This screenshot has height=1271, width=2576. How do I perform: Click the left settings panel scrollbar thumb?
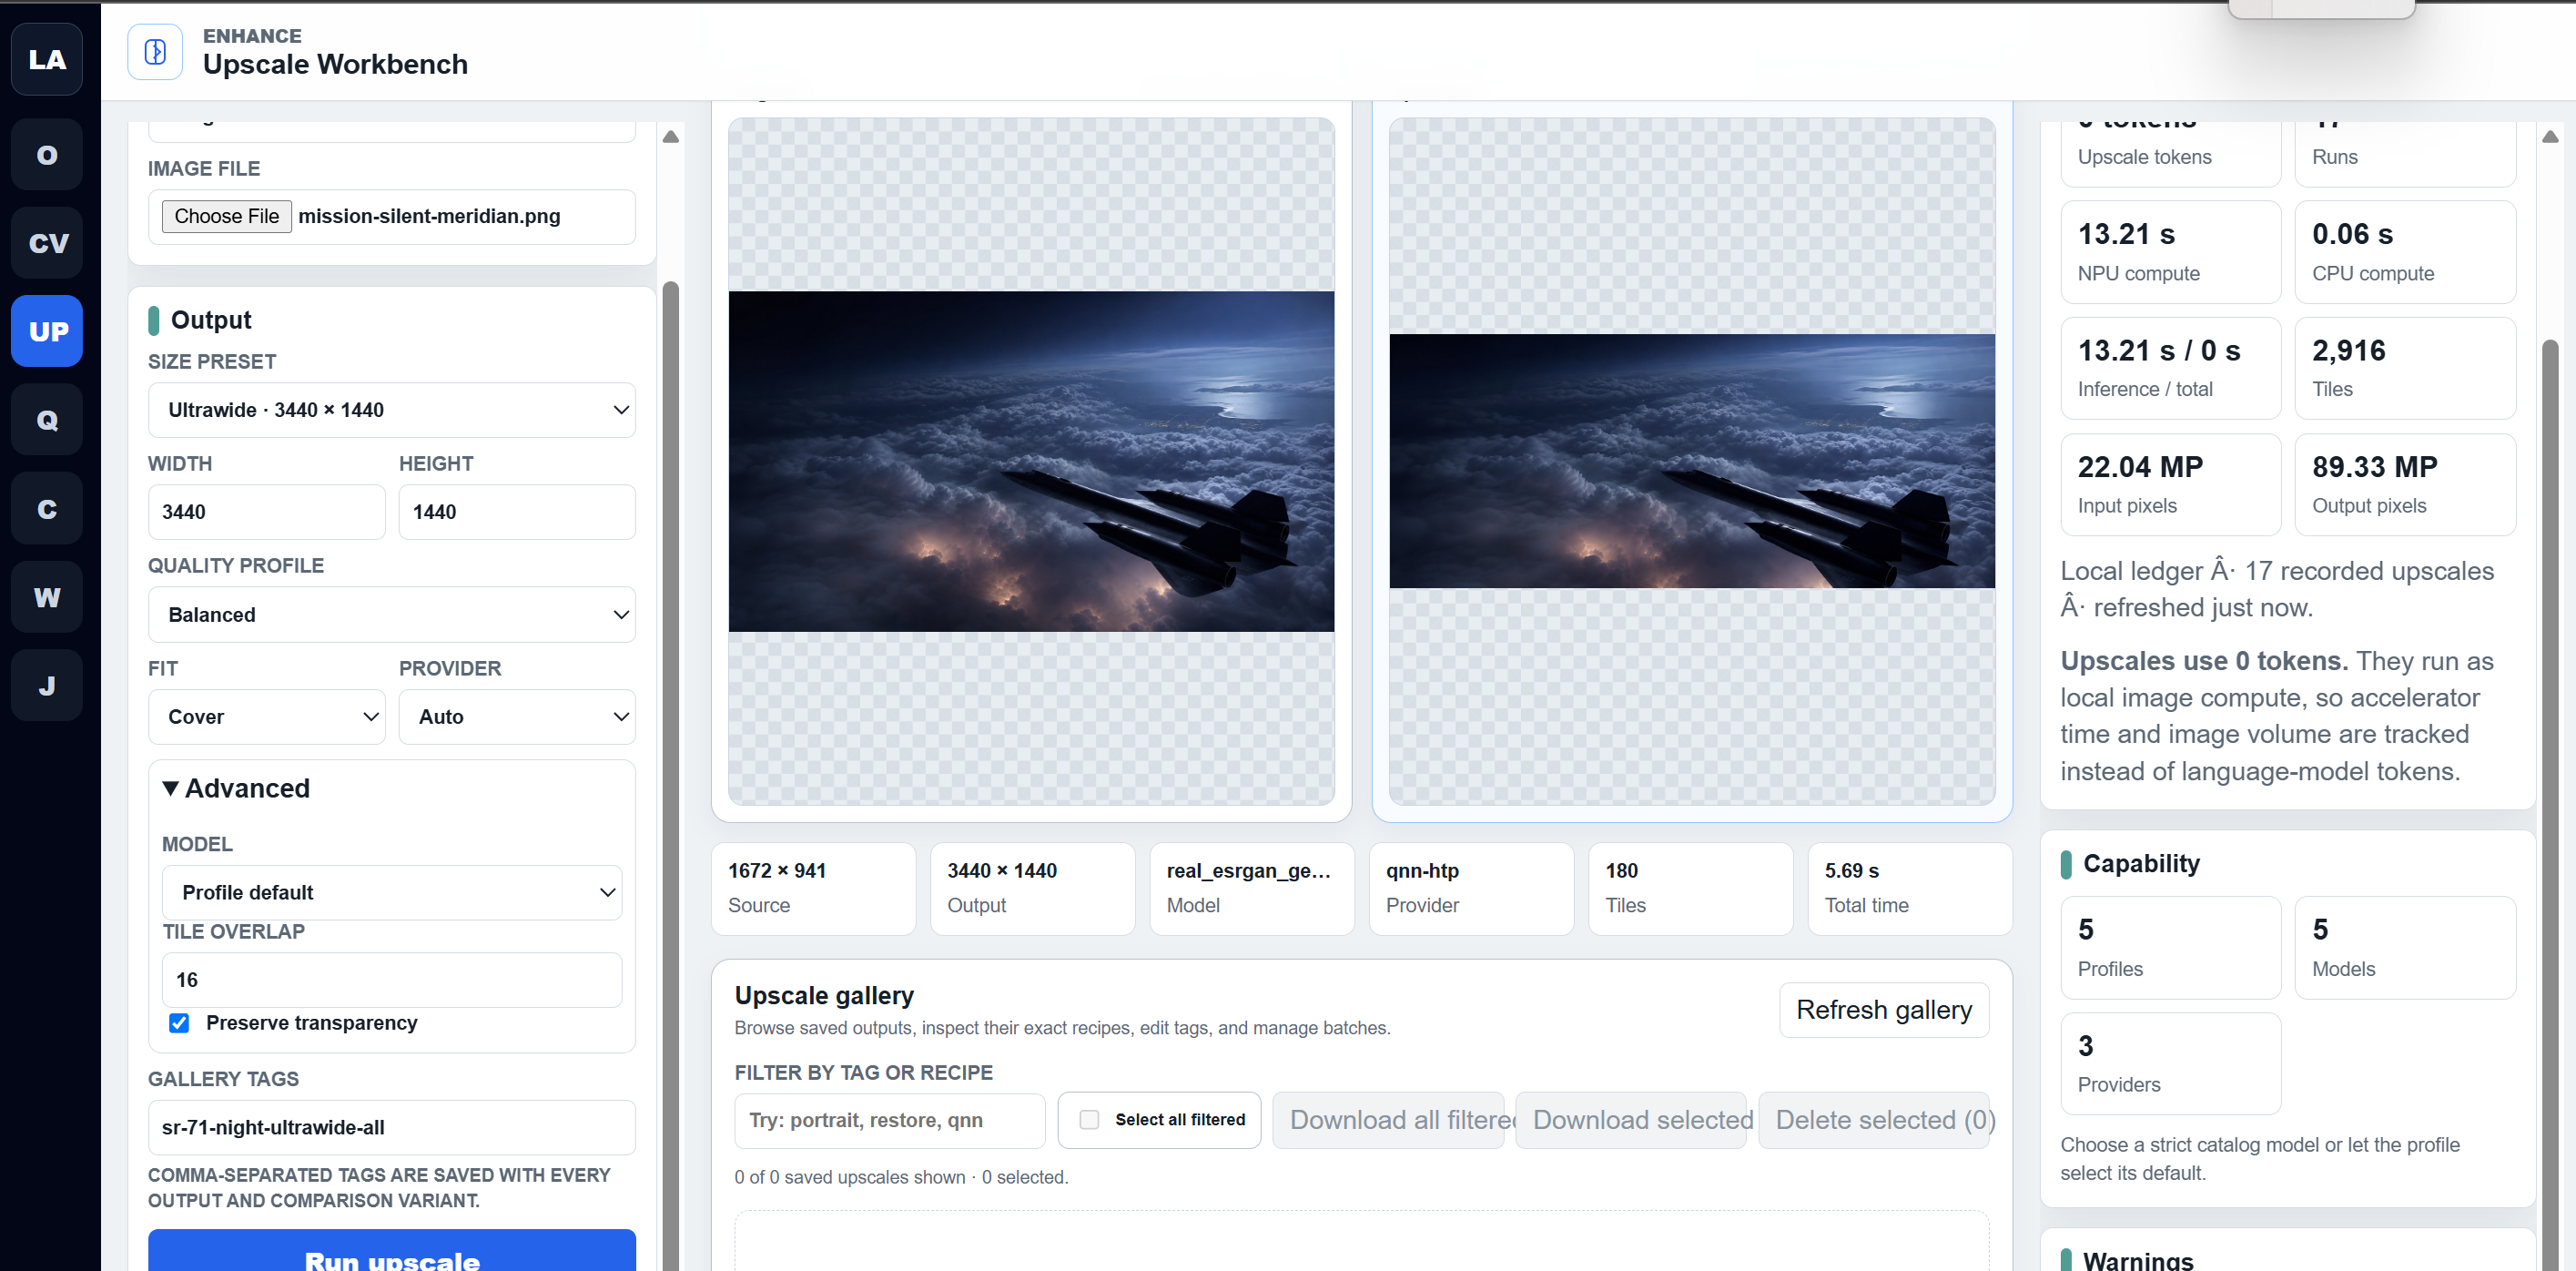click(x=671, y=776)
